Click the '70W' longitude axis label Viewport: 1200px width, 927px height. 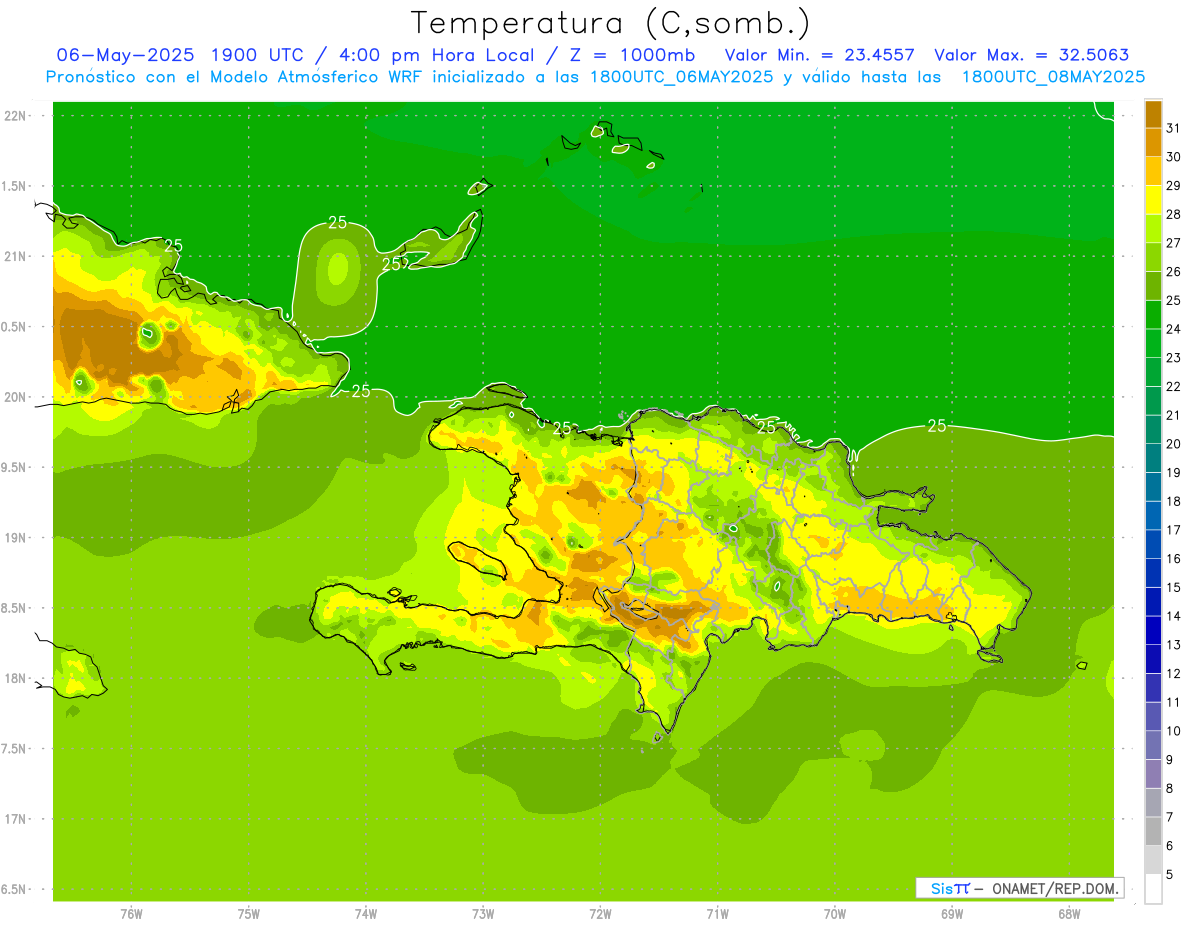pos(835,914)
